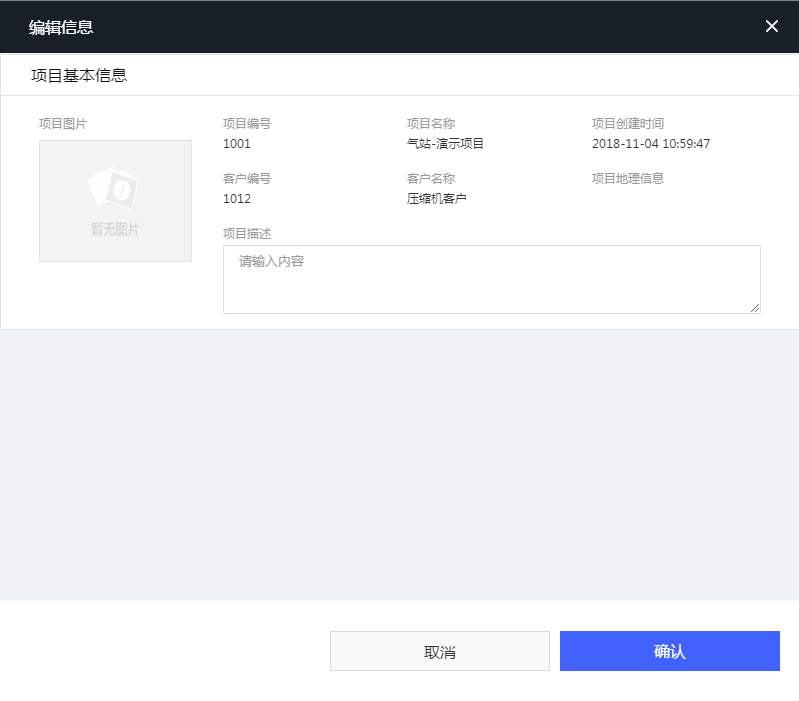This screenshot has height=701, width=799.
Task: Confirm changes with the 确认 button
Action: pos(669,651)
